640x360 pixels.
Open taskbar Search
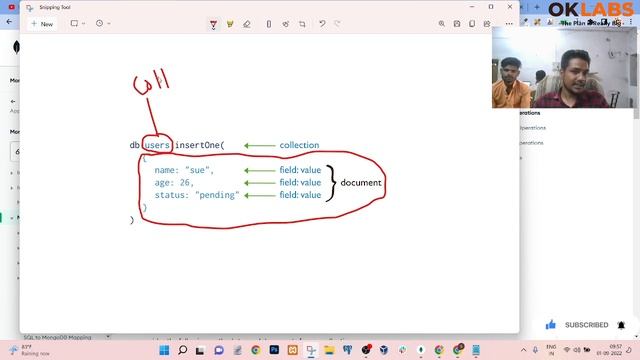[182, 350]
